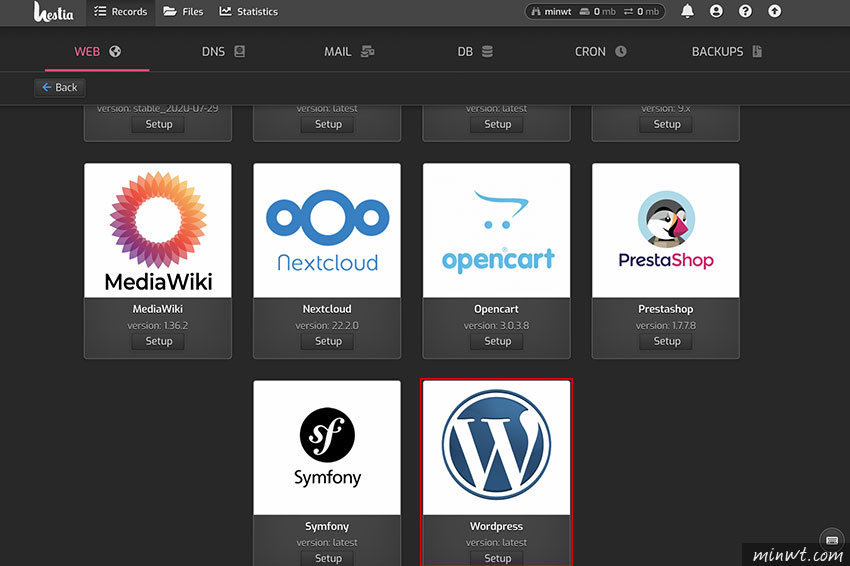Click the Prestashop card title text
Image resolution: width=850 pixels, height=566 pixels.
point(666,309)
